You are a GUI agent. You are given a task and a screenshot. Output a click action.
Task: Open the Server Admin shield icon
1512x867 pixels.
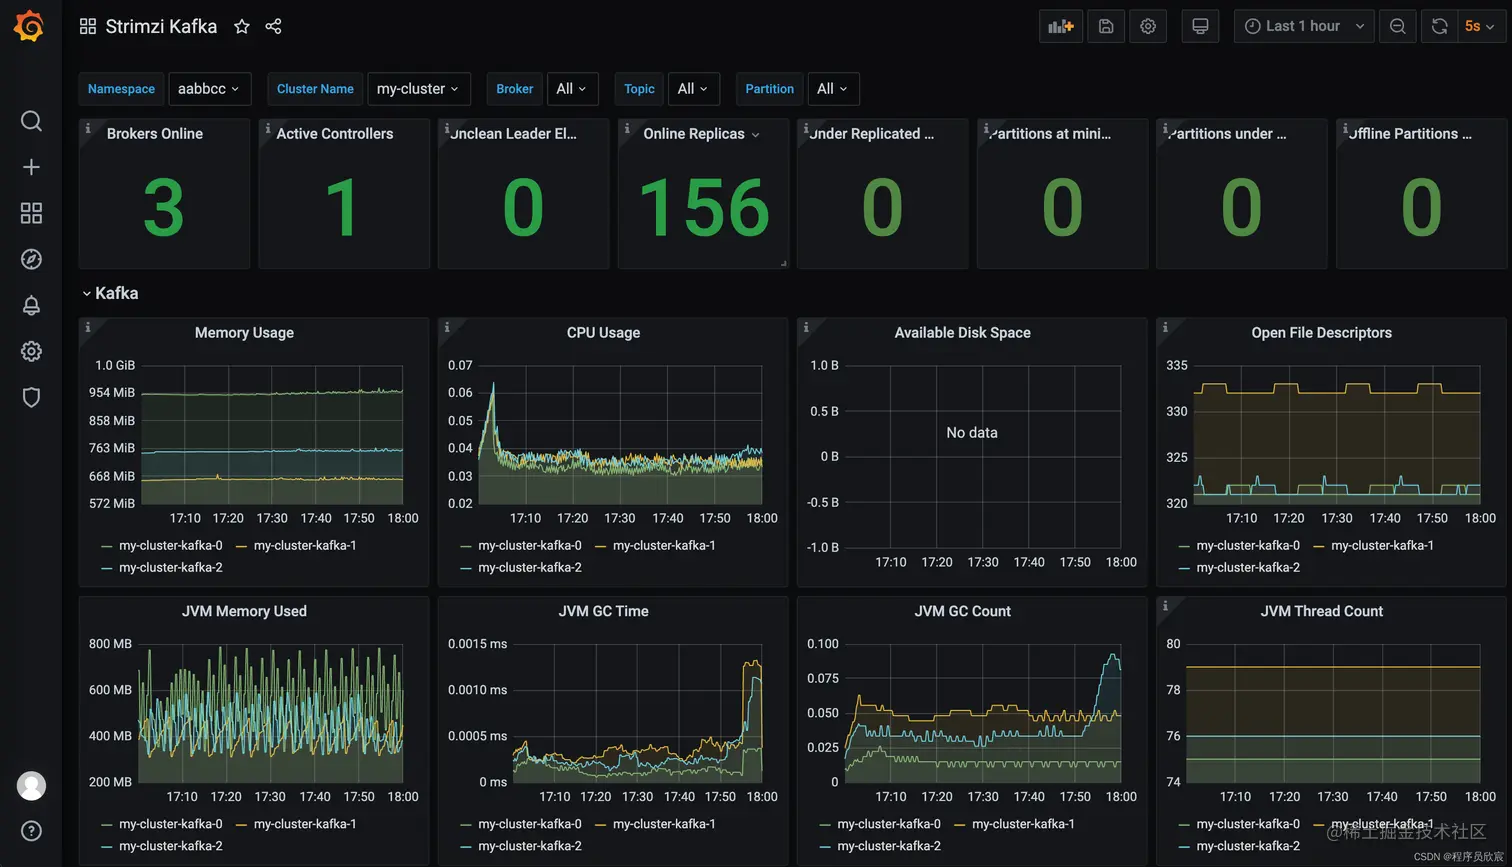[x=31, y=397]
